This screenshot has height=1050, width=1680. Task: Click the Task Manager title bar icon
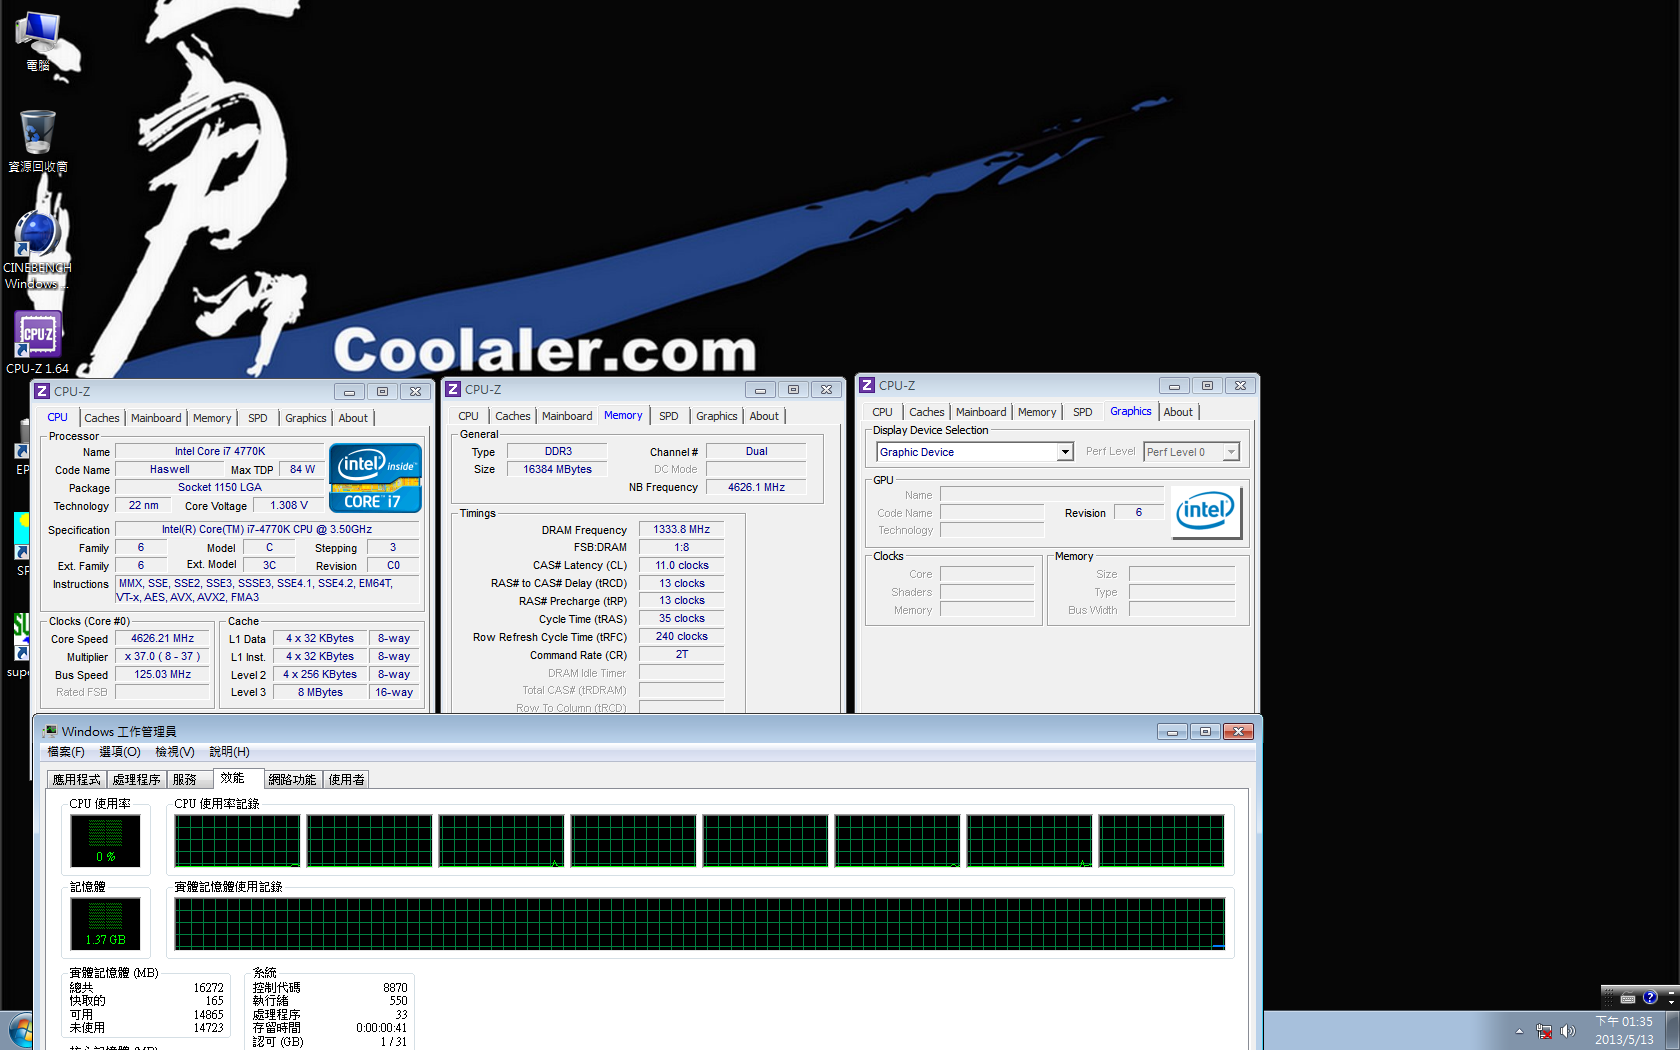click(50, 731)
